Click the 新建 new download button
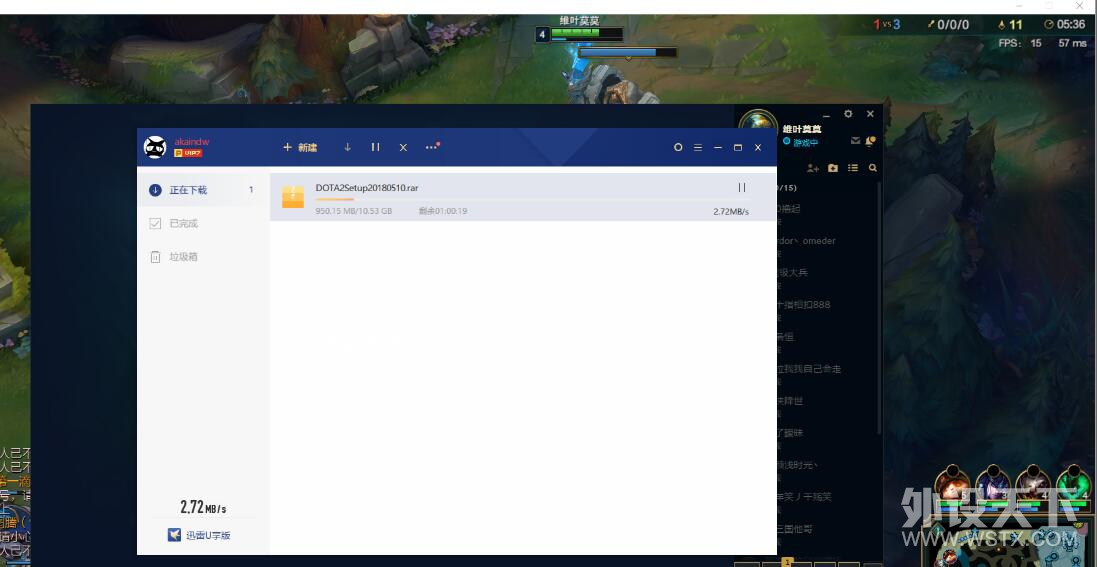This screenshot has width=1097, height=567. 299,148
